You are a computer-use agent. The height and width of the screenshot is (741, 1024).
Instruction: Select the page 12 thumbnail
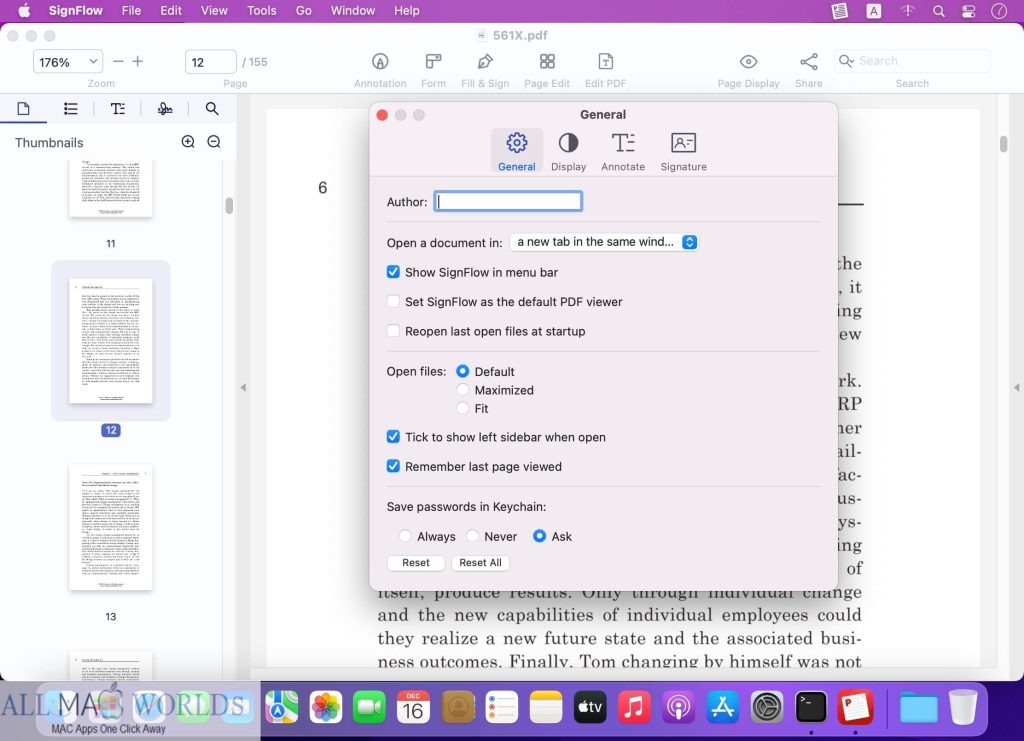tap(110, 340)
